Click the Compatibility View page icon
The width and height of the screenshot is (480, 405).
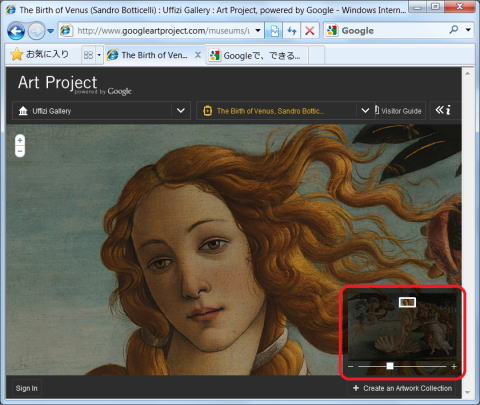(274, 31)
